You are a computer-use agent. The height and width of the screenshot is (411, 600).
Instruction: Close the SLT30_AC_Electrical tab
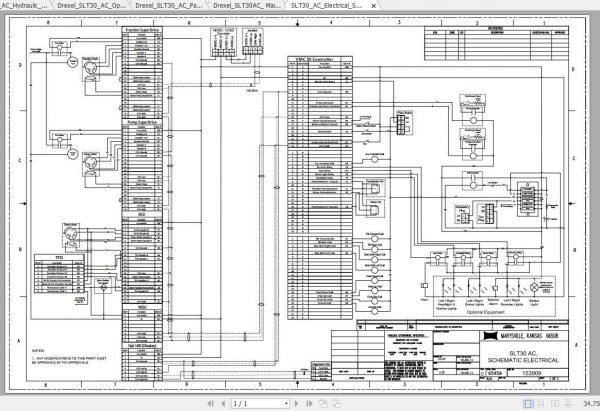tap(374, 6)
